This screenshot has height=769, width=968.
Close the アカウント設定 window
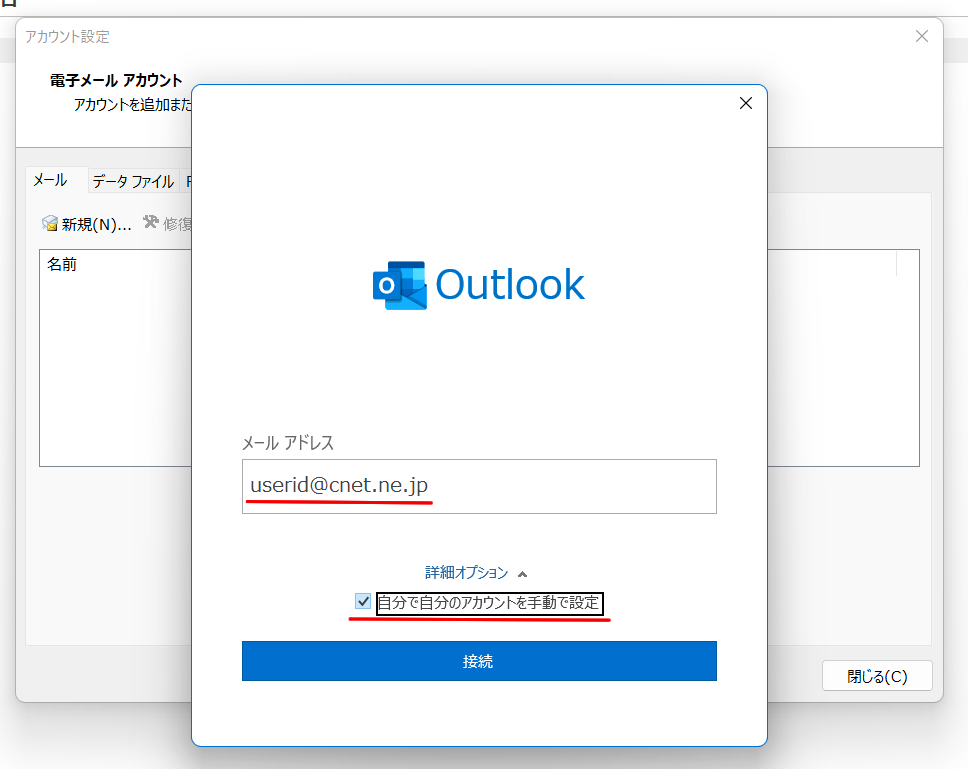point(922,36)
